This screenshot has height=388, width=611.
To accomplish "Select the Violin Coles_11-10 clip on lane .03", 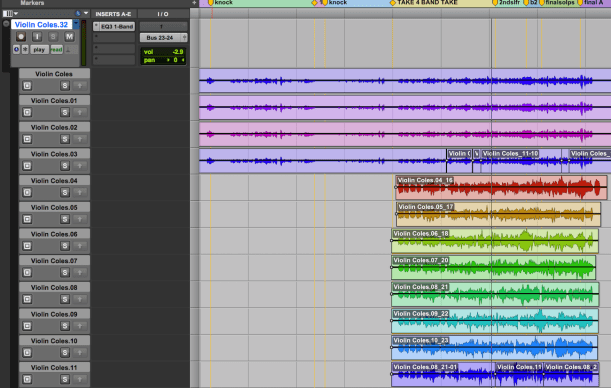I will tap(522, 160).
